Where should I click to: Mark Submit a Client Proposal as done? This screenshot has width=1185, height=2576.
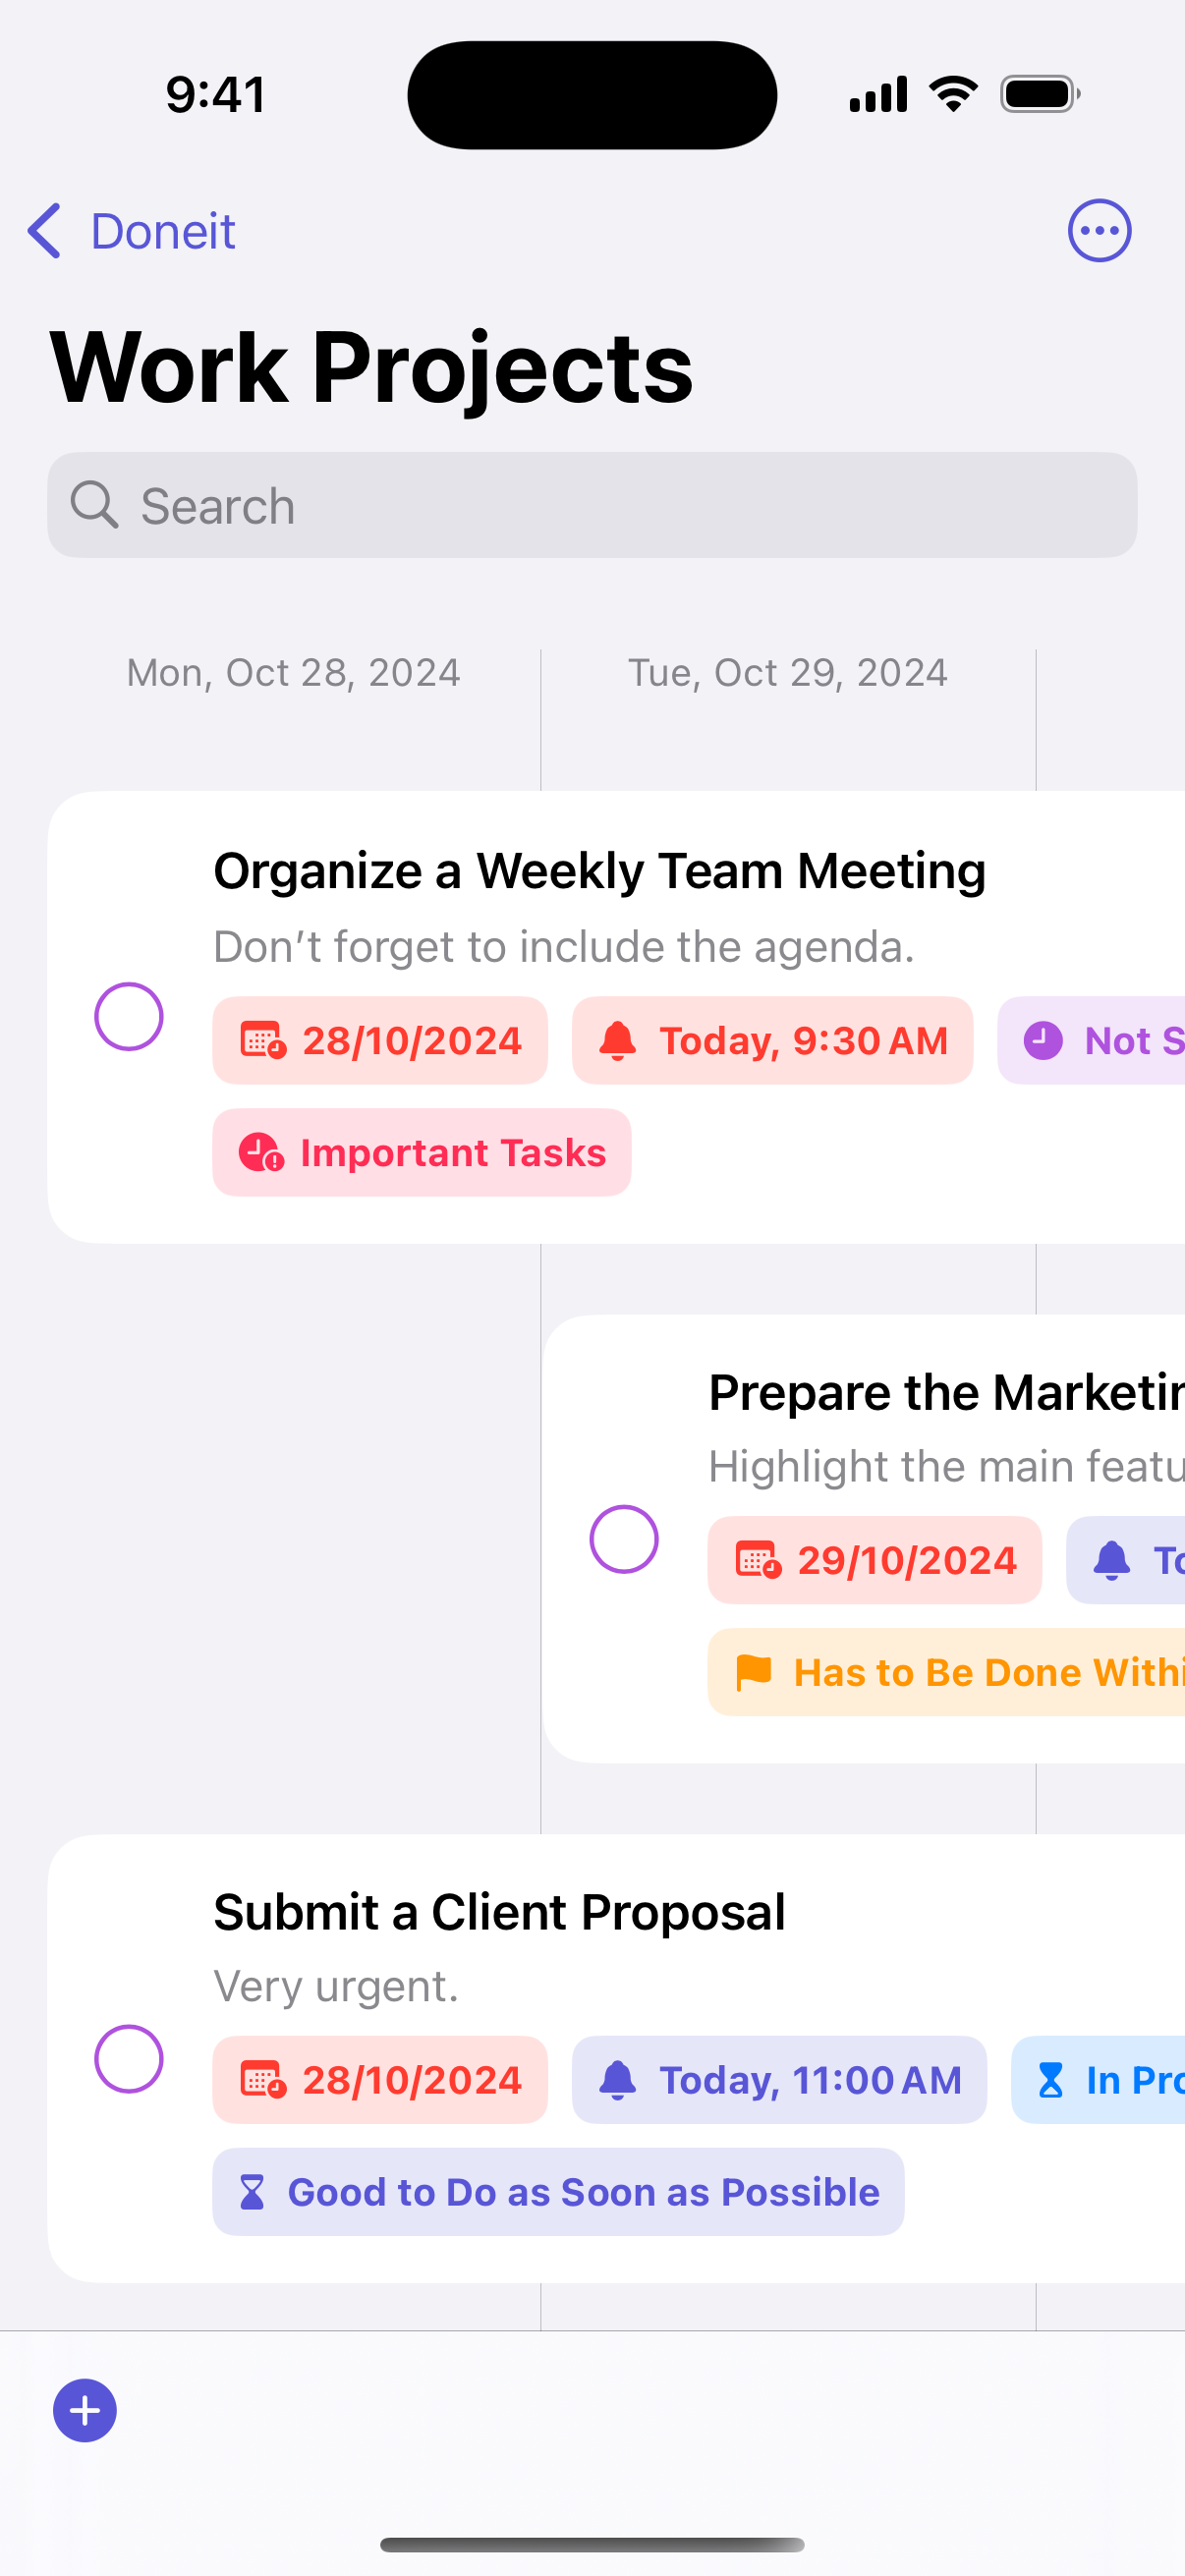[129, 2059]
